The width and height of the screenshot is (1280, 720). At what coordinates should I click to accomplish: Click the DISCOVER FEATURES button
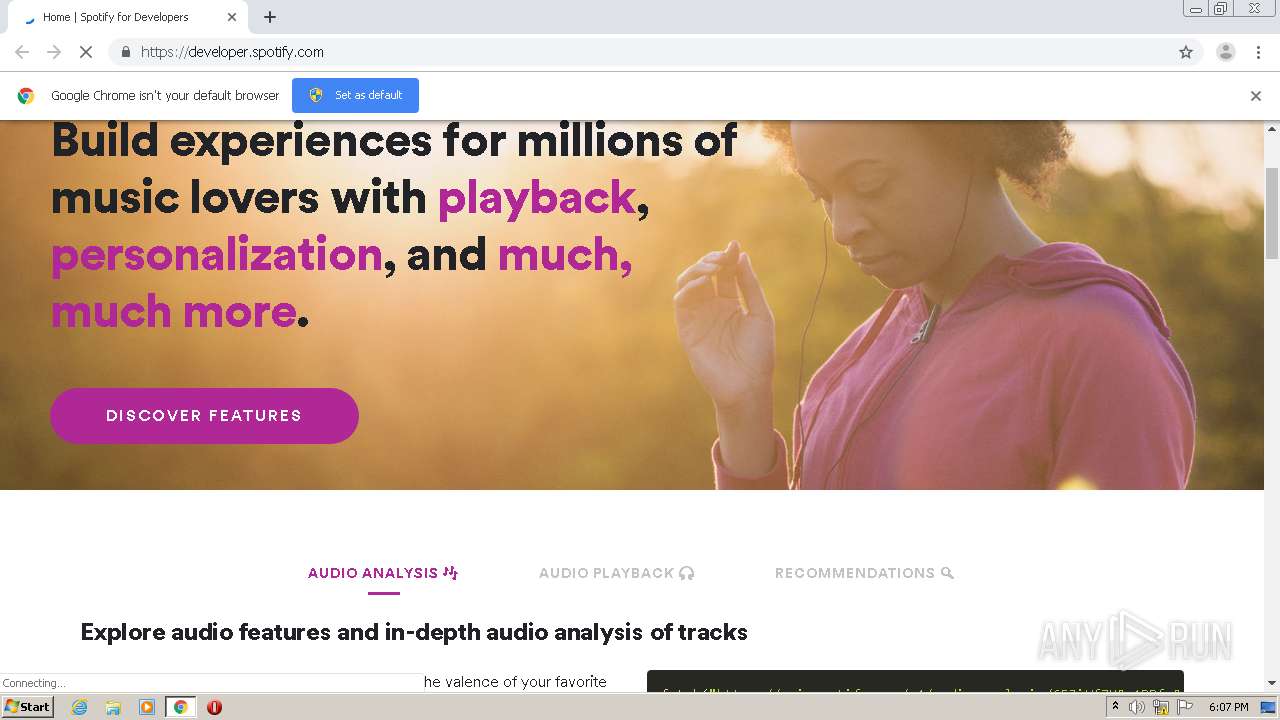[x=204, y=416]
